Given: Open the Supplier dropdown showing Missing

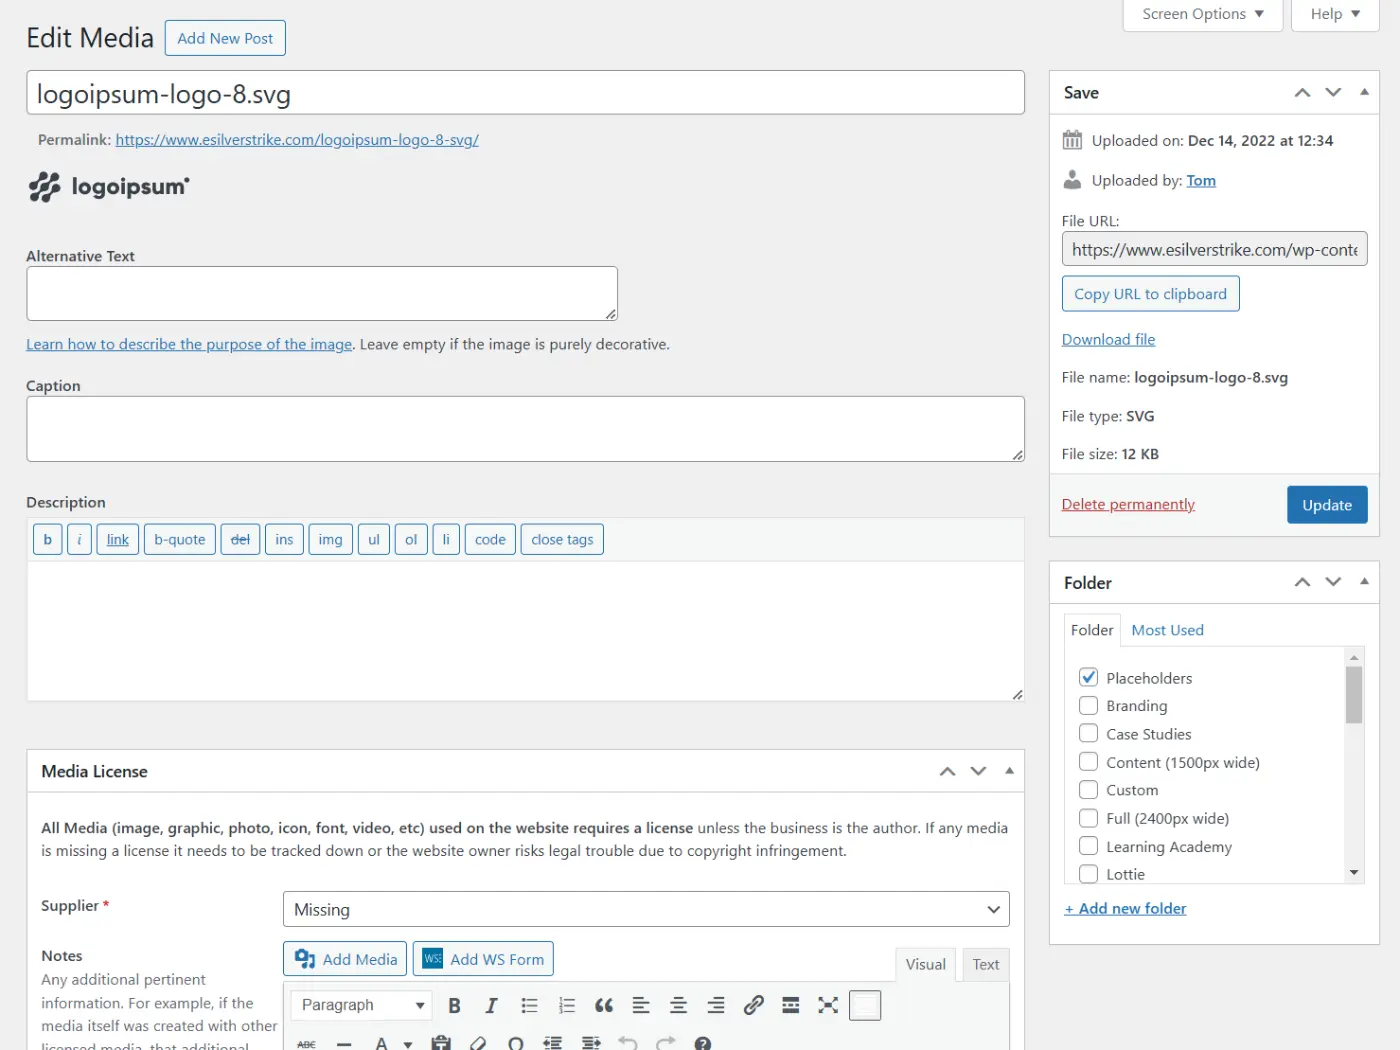Looking at the screenshot, I should click(x=646, y=909).
